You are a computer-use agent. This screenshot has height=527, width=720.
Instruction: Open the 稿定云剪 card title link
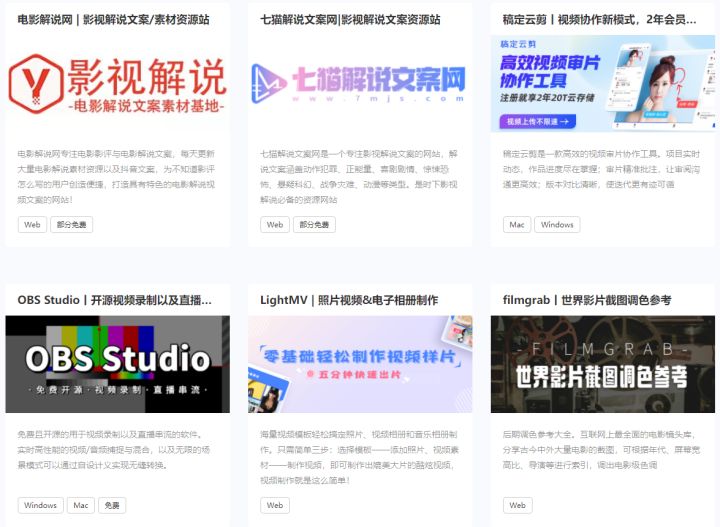(600, 20)
